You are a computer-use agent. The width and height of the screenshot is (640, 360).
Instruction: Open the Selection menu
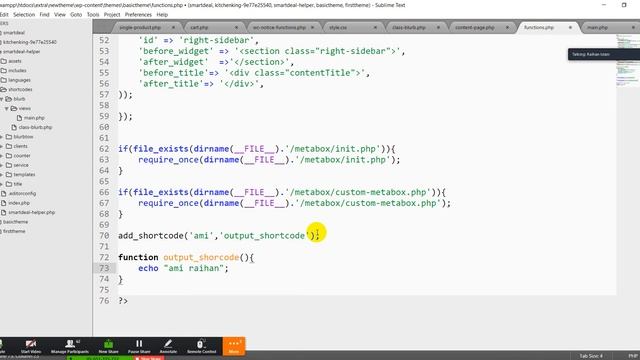point(24,14)
